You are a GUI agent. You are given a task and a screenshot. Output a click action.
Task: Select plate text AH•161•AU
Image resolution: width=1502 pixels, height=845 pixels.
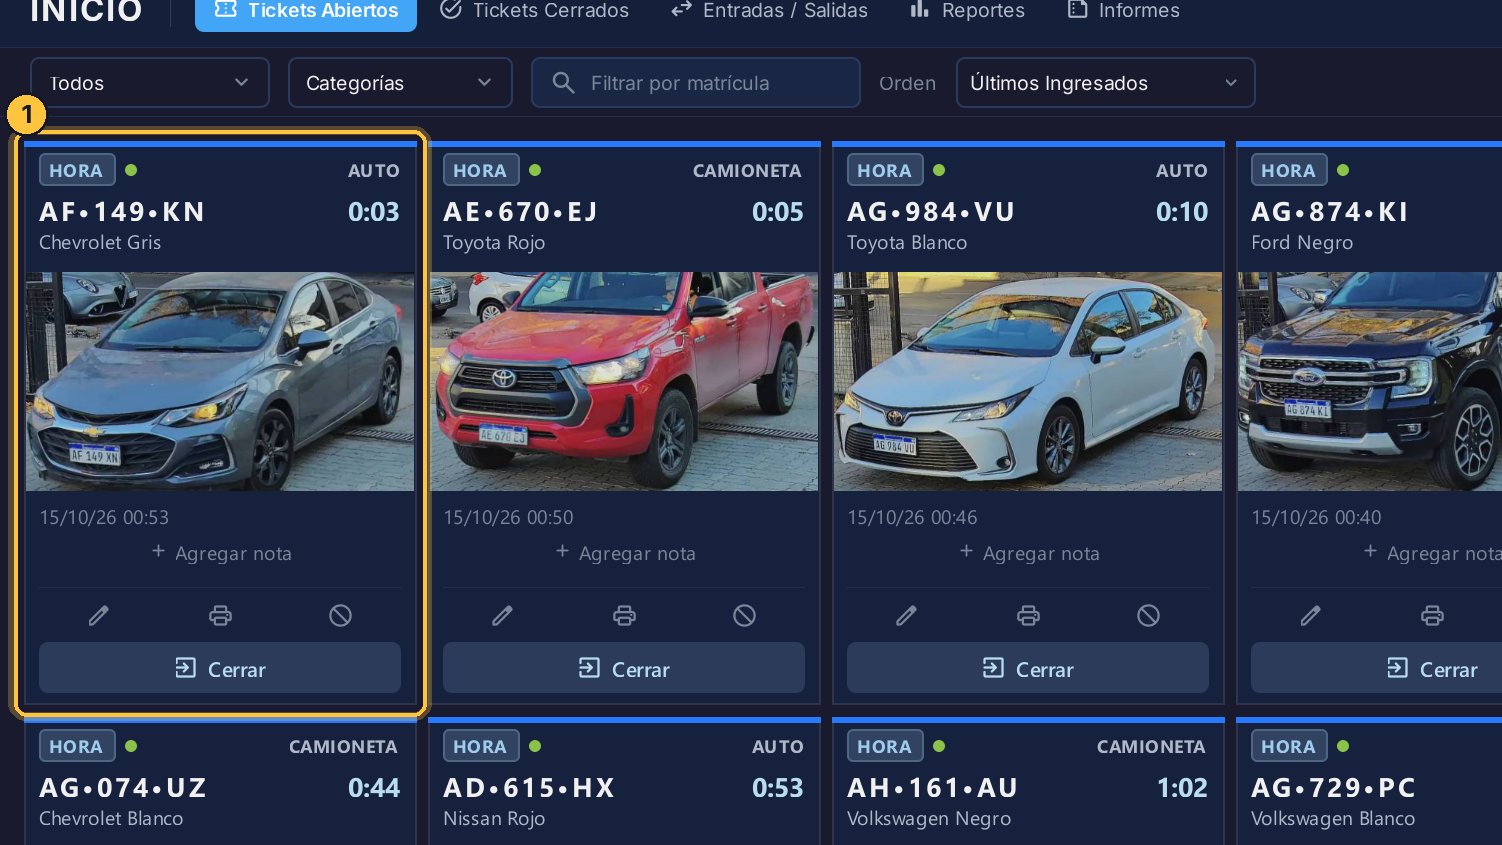pos(932,788)
